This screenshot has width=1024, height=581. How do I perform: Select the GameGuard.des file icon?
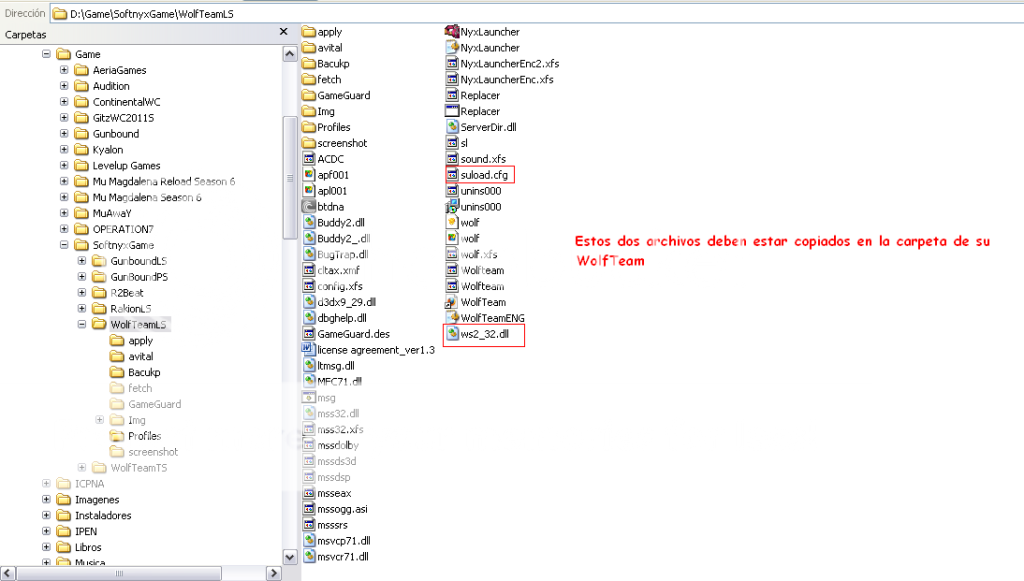click(309, 334)
